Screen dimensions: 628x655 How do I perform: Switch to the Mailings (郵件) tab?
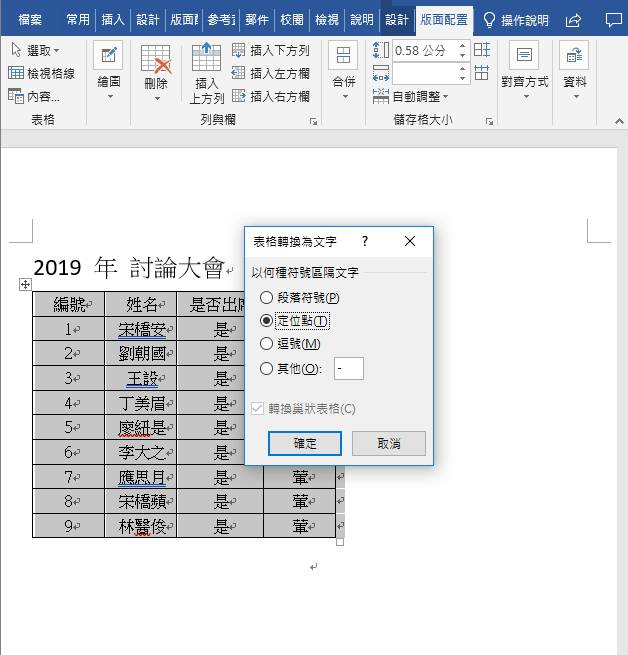click(x=256, y=20)
